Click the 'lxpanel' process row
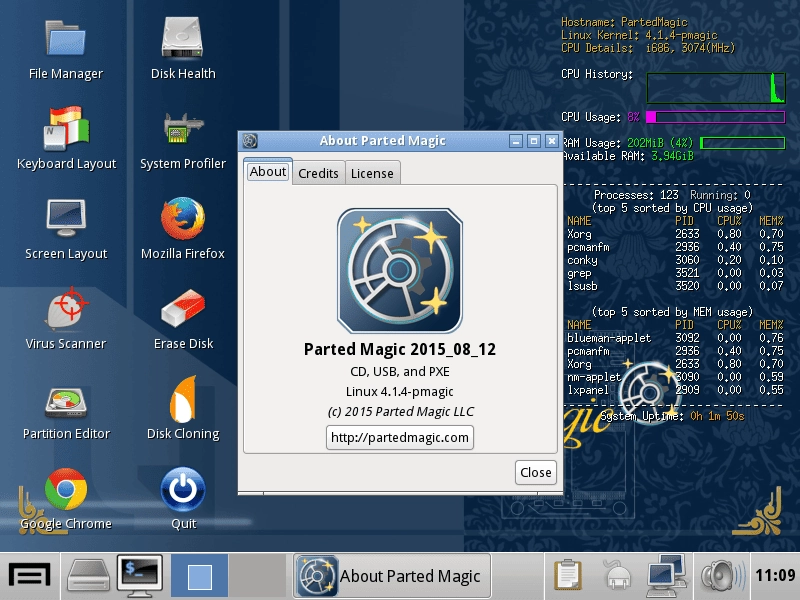This screenshot has width=800, height=600. [x=675, y=390]
